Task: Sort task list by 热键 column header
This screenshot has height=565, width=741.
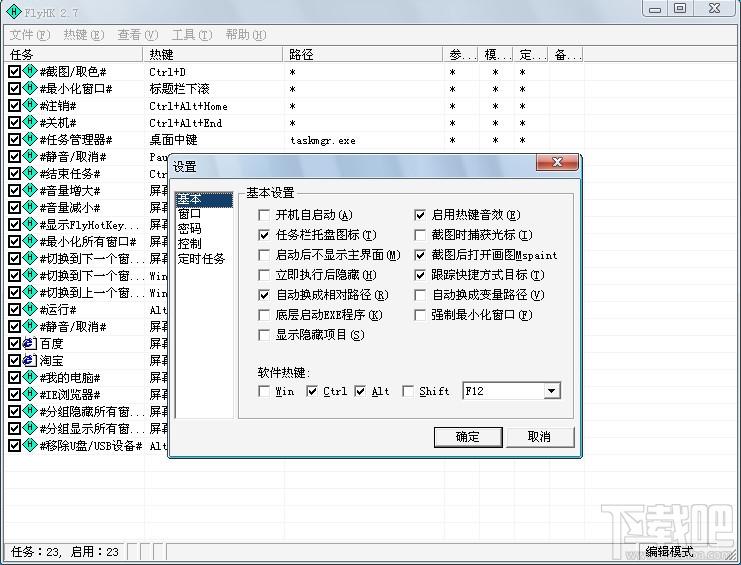Action: click(x=213, y=55)
